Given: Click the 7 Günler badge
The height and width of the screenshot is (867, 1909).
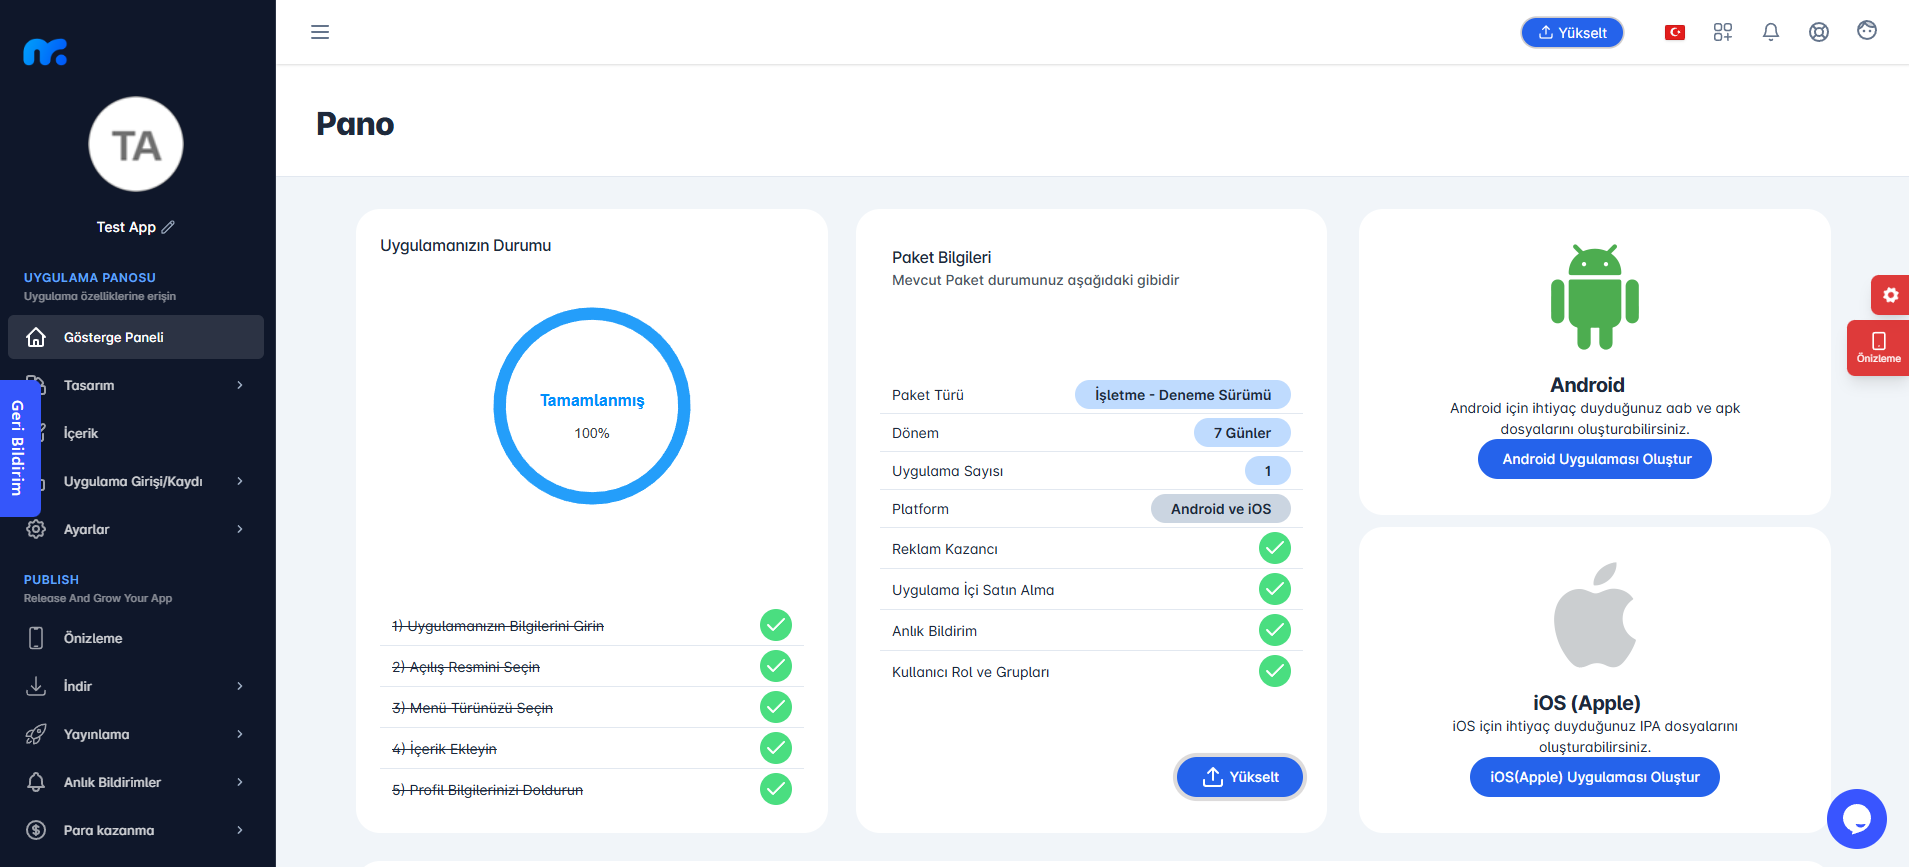Looking at the screenshot, I should pos(1242,433).
